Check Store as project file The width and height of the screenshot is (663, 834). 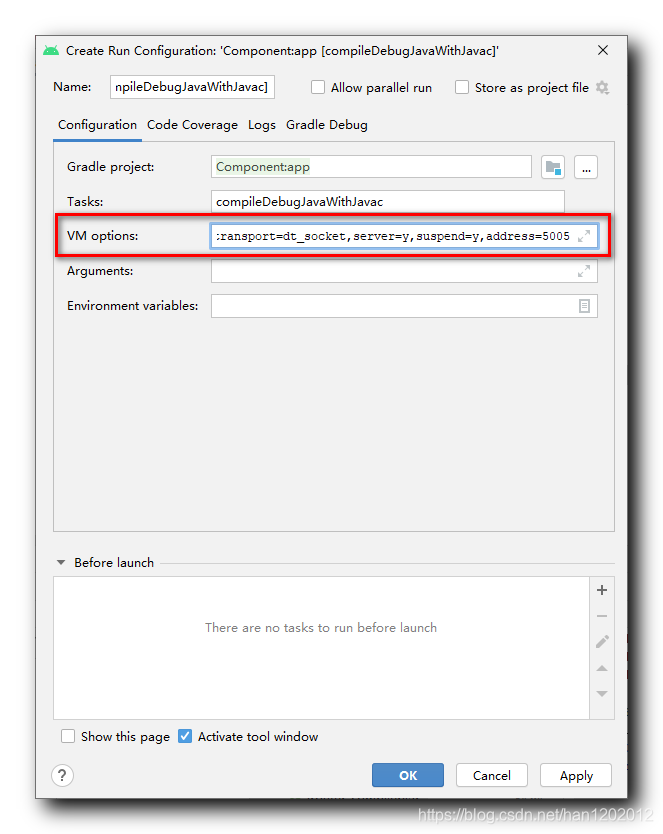(x=462, y=87)
